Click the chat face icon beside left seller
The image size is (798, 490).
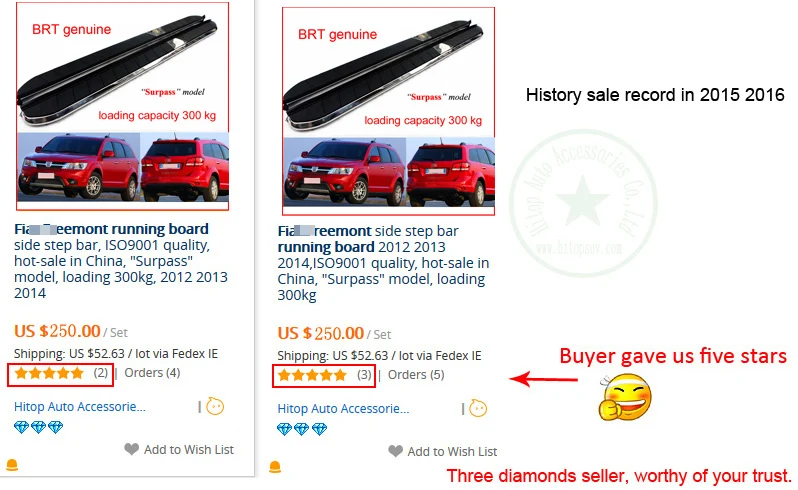click(x=214, y=406)
